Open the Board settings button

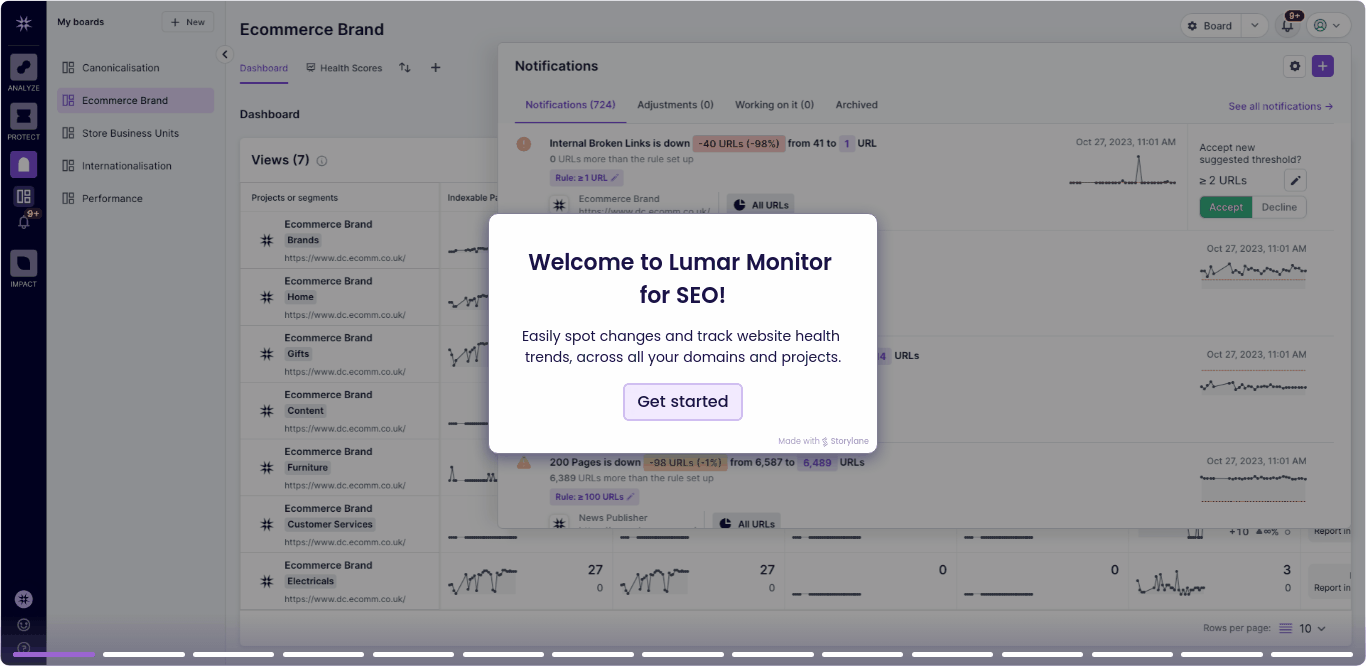tap(1210, 26)
